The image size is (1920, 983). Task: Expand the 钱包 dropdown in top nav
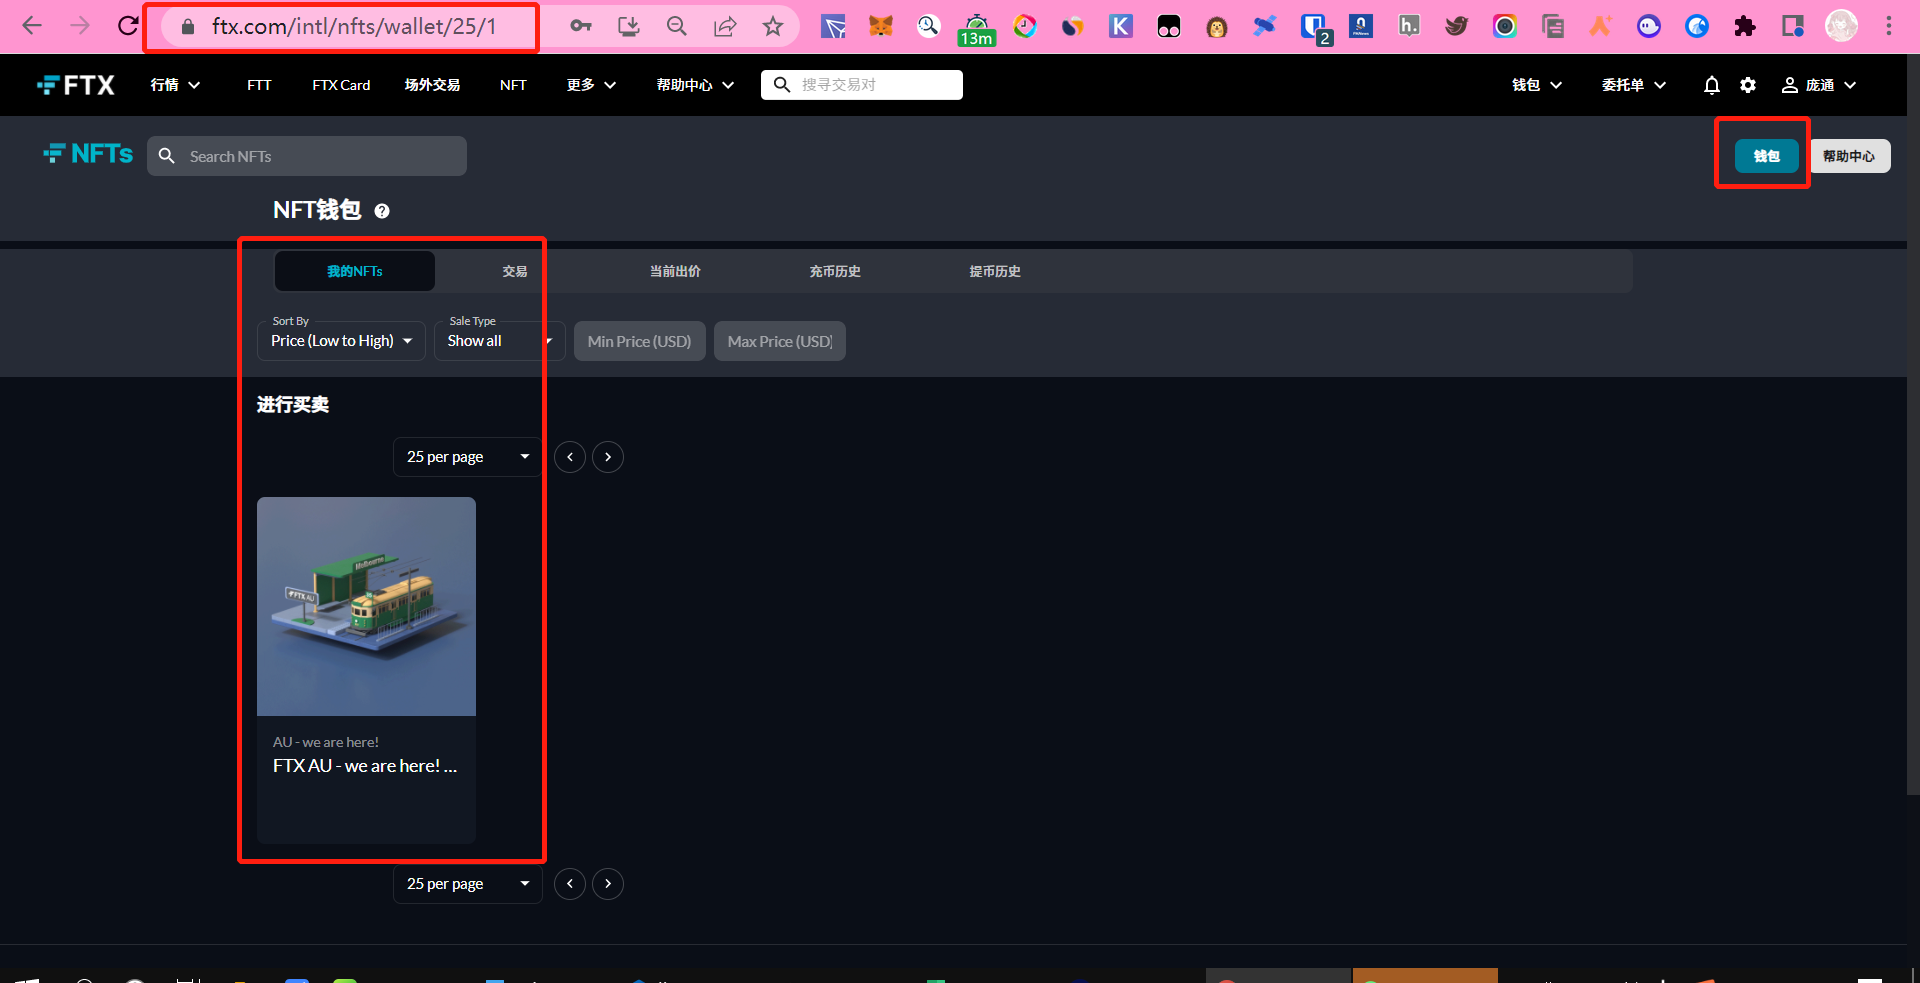[1537, 85]
